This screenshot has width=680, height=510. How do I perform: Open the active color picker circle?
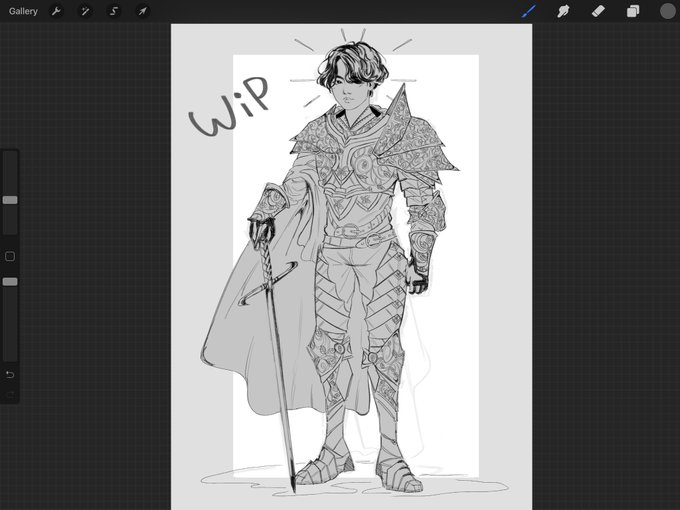(x=668, y=11)
